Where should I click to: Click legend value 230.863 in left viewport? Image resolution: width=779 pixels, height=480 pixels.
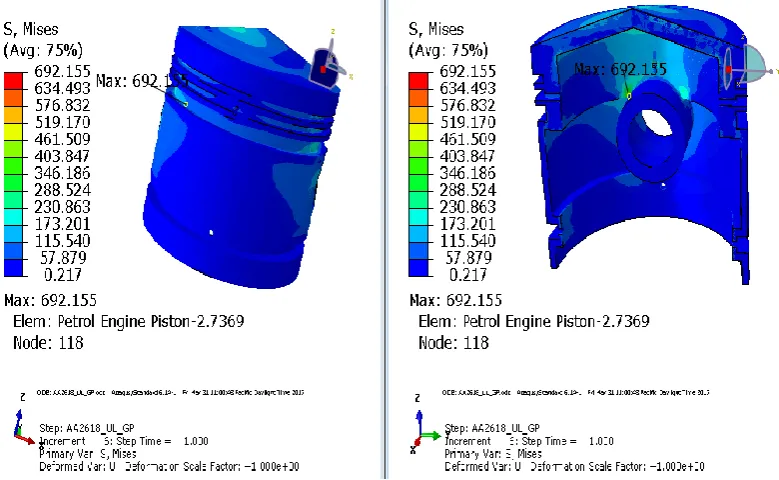pos(62,207)
